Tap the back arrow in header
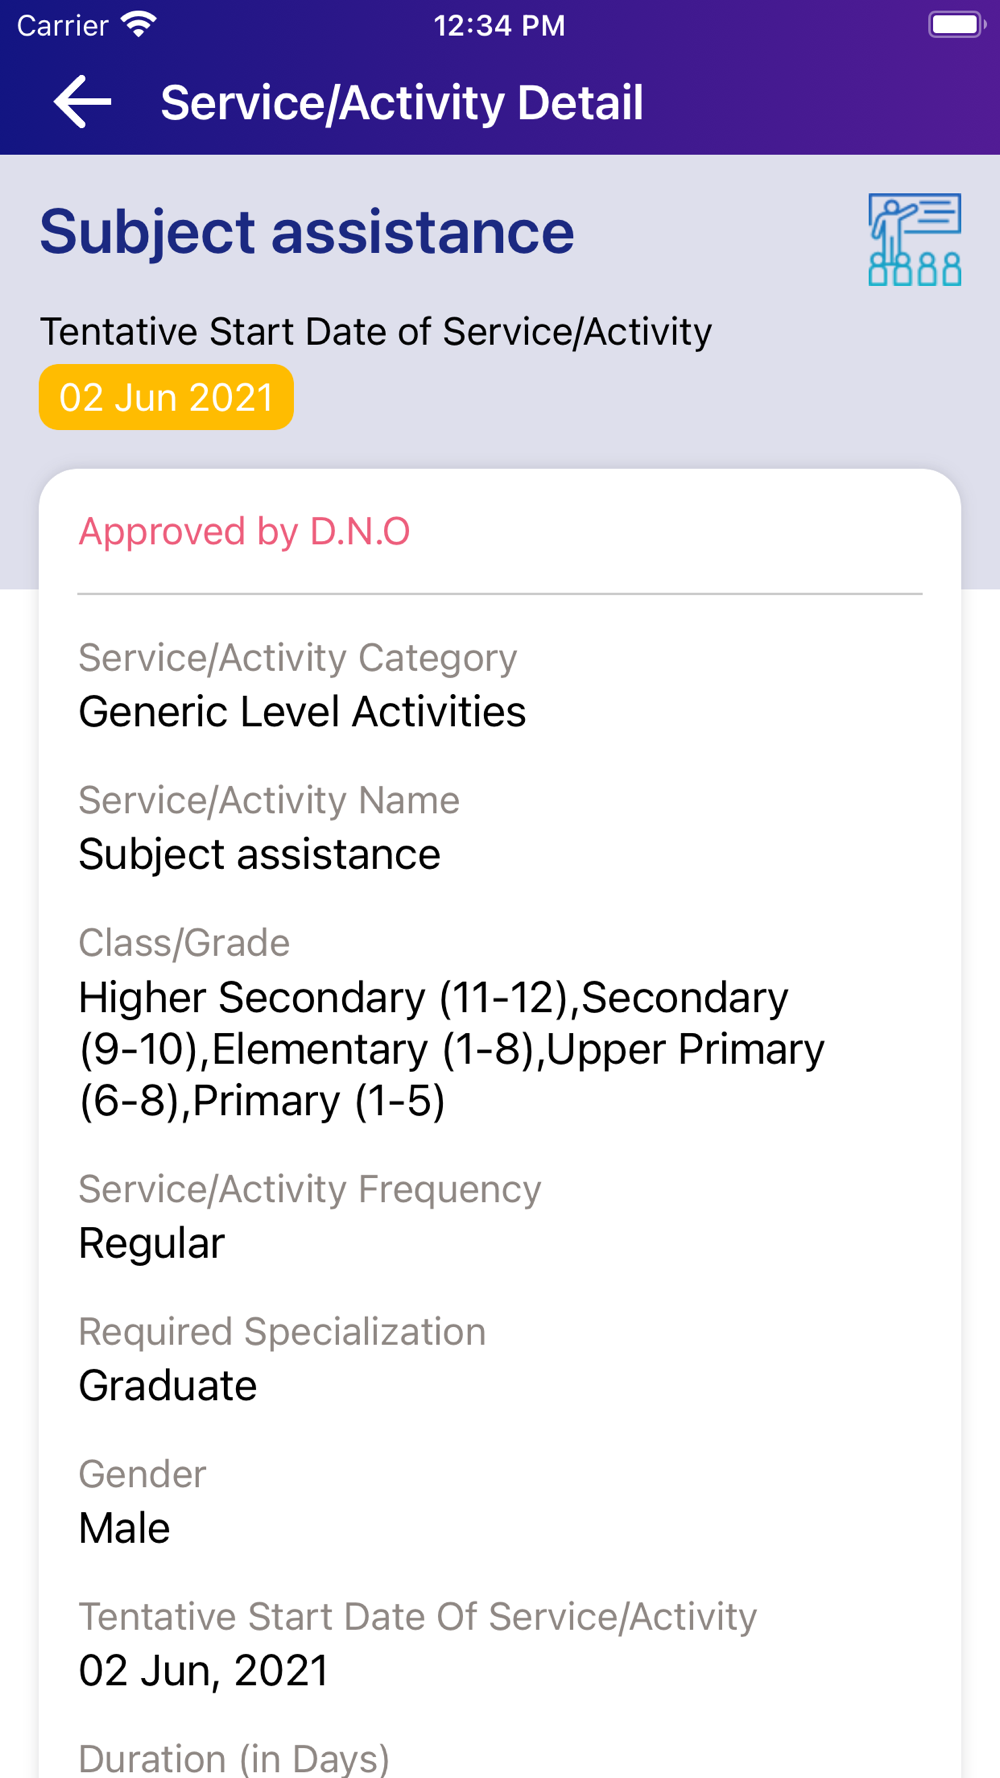 82,102
